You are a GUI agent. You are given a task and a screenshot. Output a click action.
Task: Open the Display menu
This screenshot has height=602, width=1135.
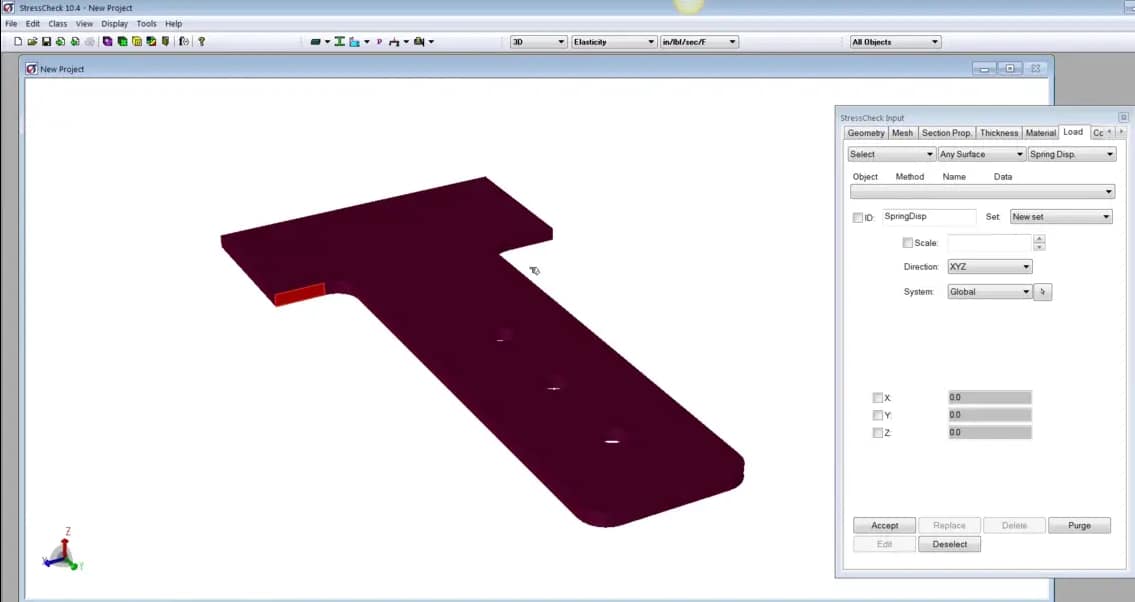(114, 23)
